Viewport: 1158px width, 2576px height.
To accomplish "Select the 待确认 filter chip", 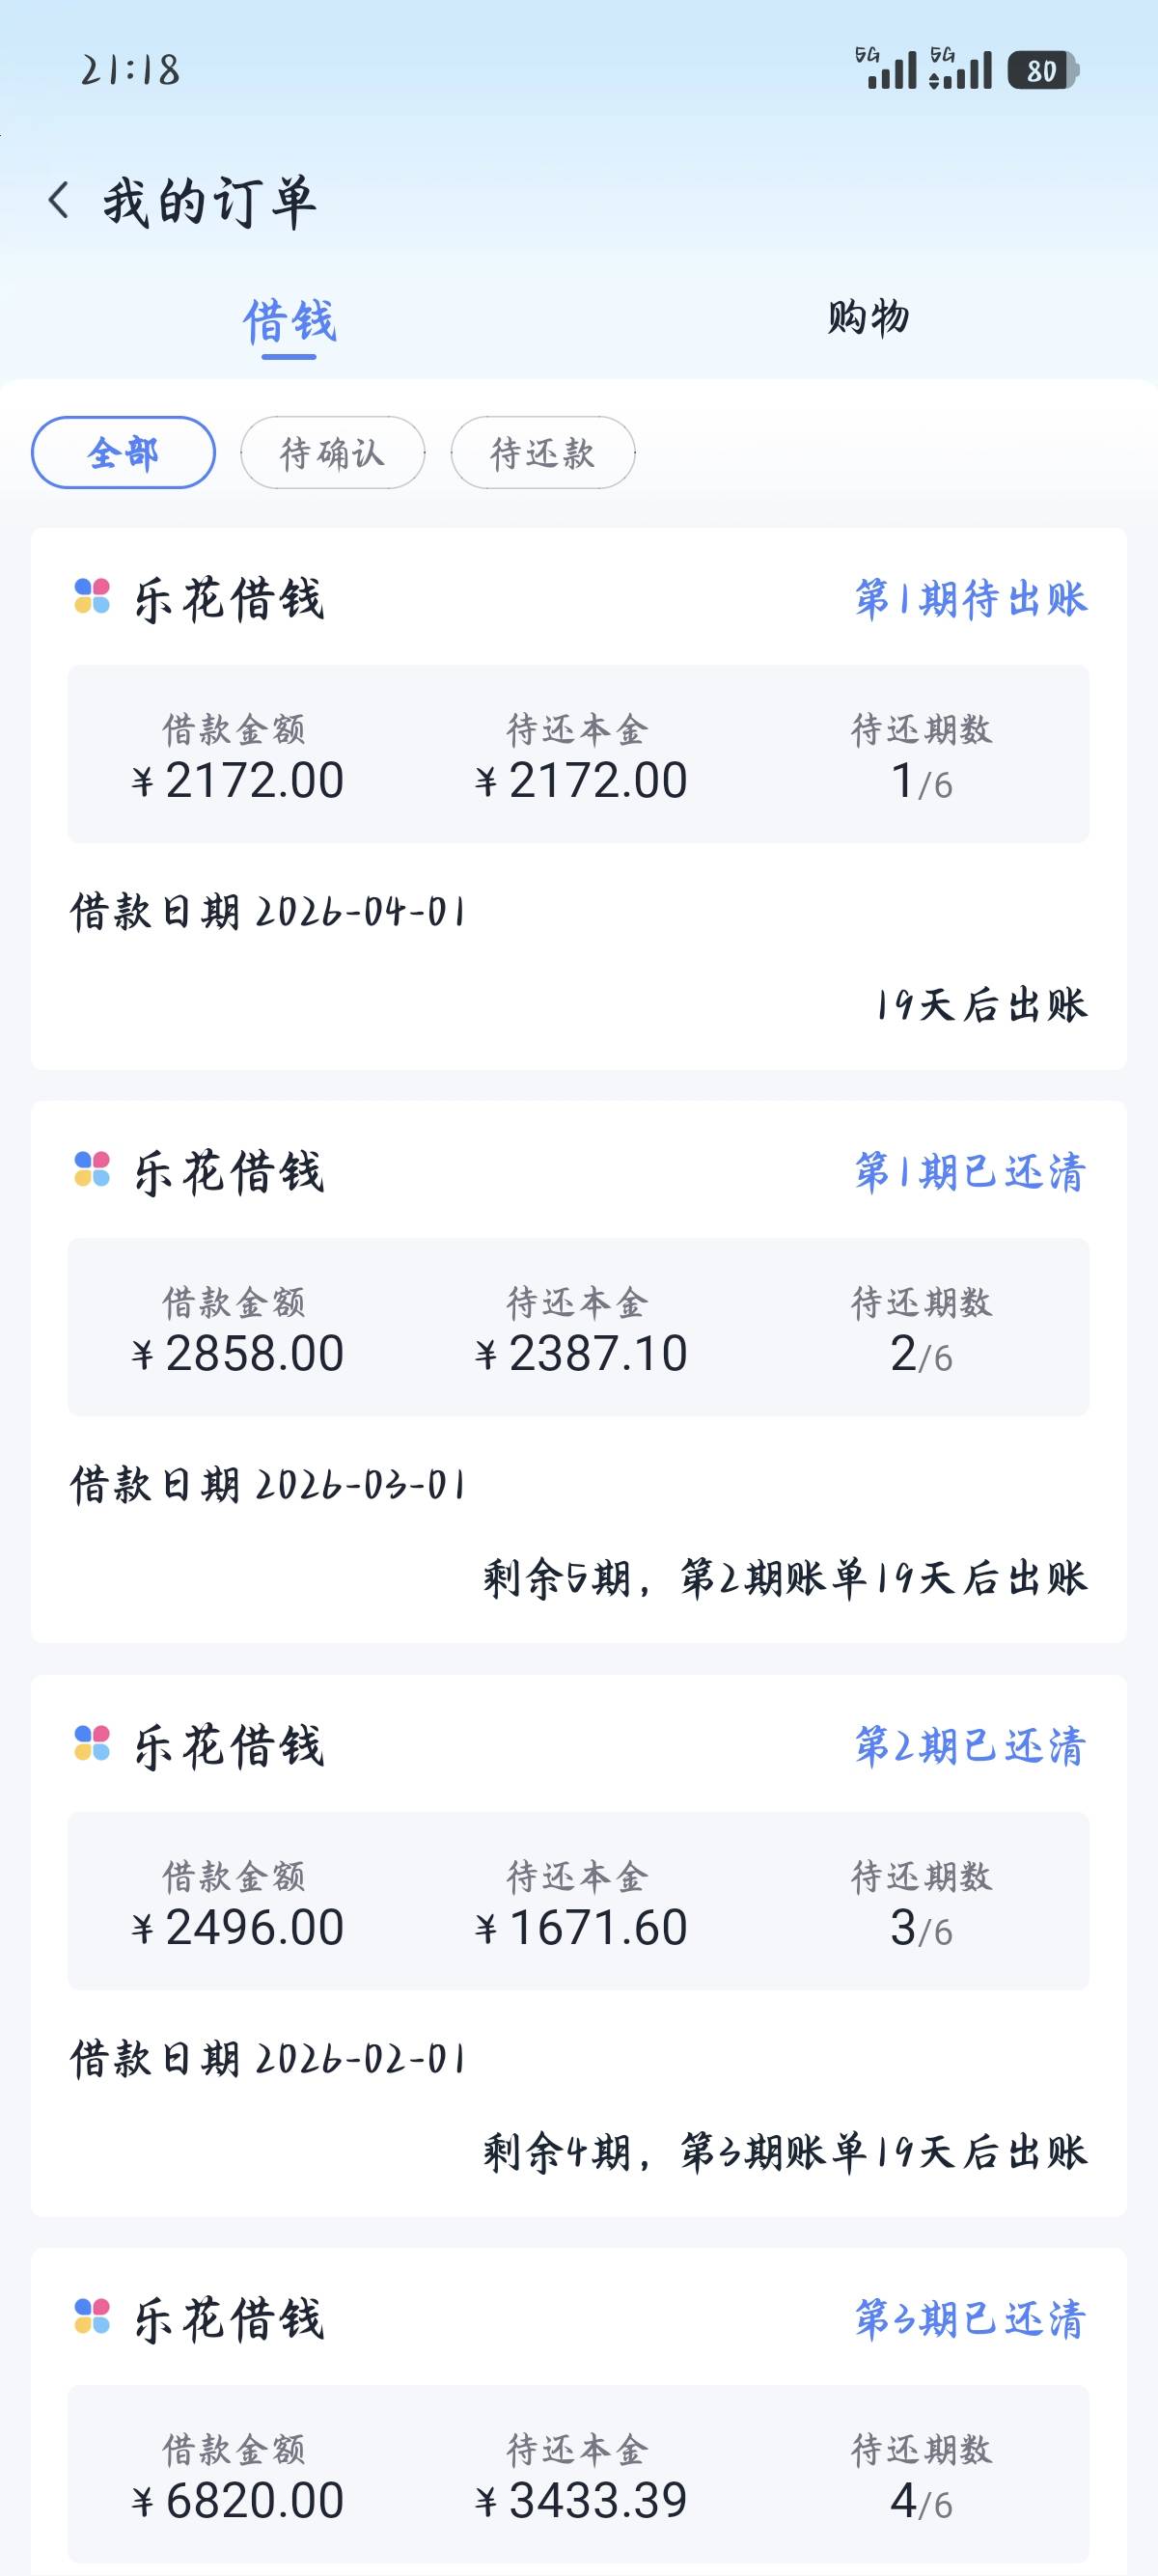I will pyautogui.click(x=332, y=453).
